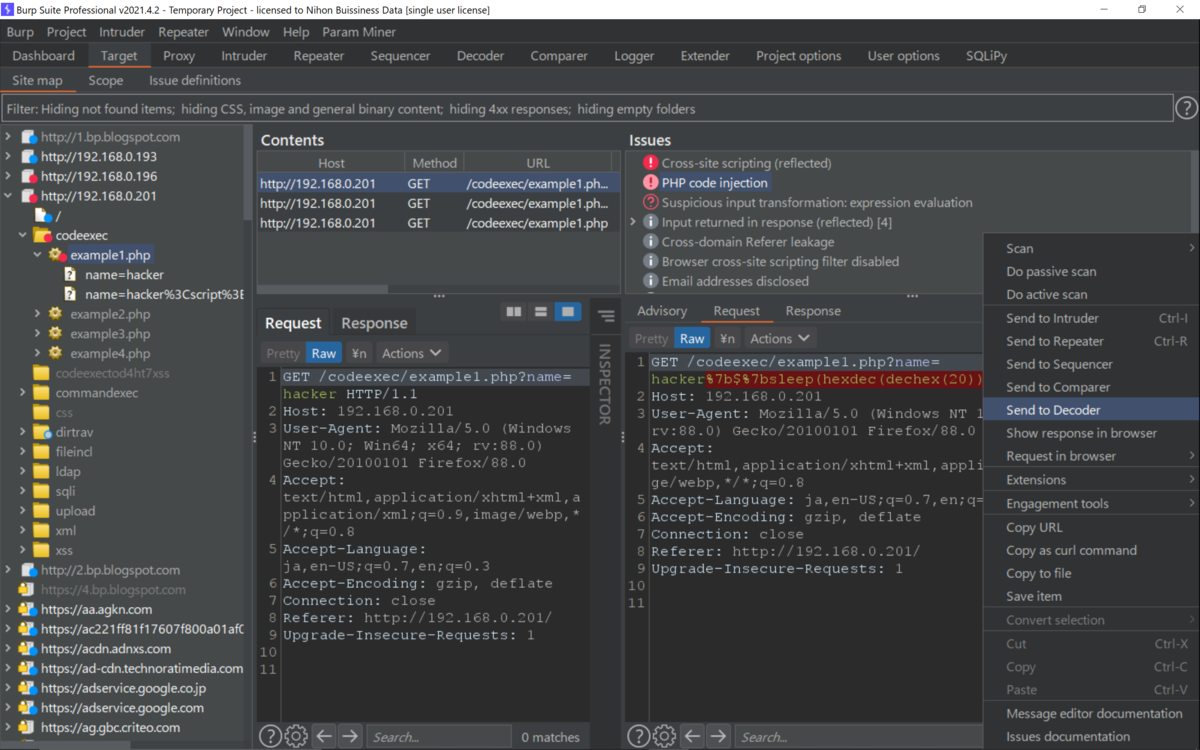This screenshot has height=750, width=1200.
Task: Switch to the Proxy tab
Action: coord(179,56)
